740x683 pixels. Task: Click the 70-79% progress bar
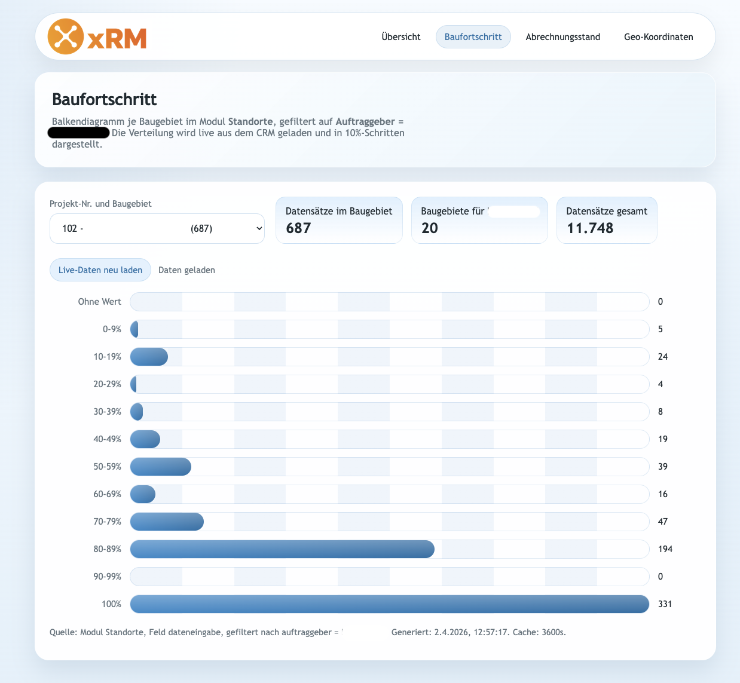(x=167, y=522)
